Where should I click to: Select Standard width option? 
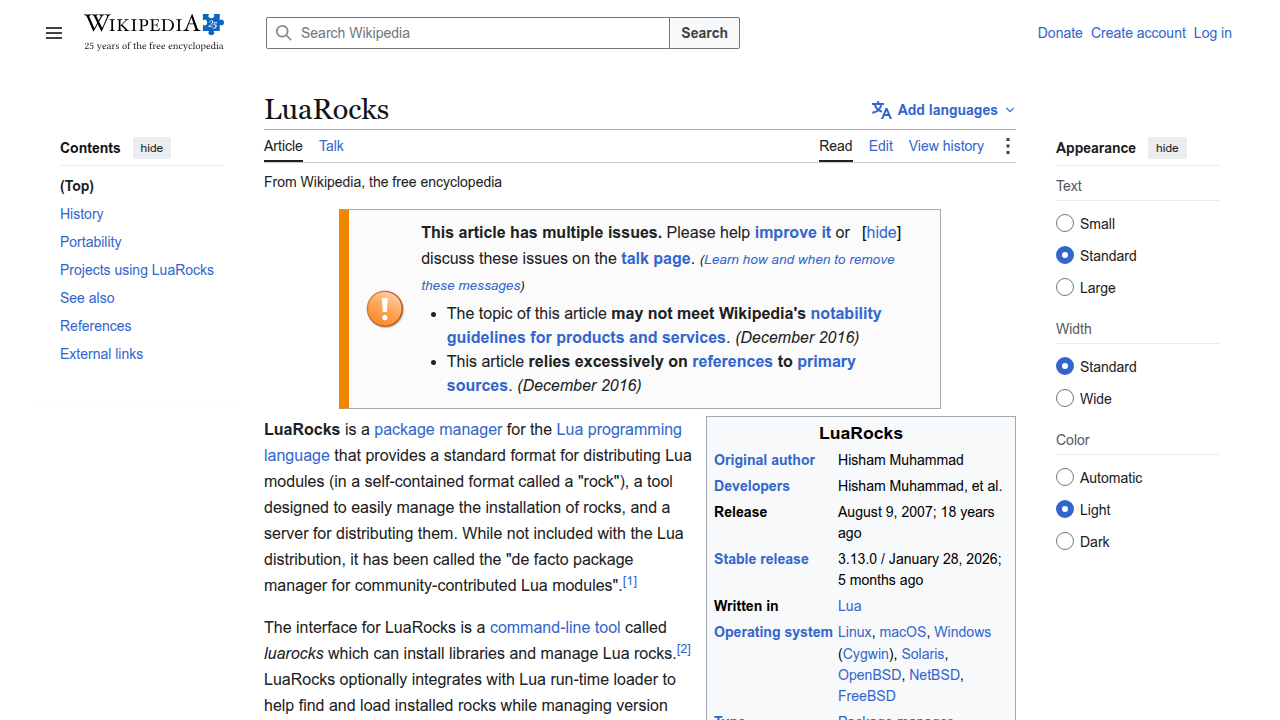point(1065,367)
